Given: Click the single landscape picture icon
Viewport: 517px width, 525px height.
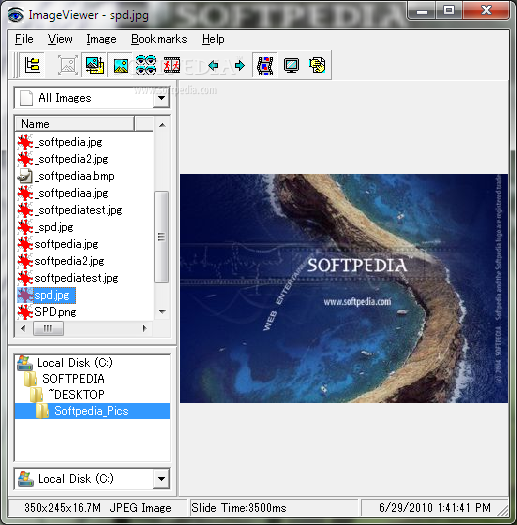Looking at the screenshot, I should (x=121, y=65).
